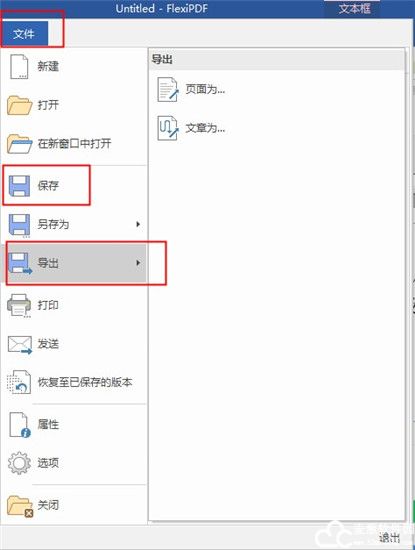Screen dimensions: 415x550
Task: Click the 新建 blank page icon
Action: [x=19, y=66]
